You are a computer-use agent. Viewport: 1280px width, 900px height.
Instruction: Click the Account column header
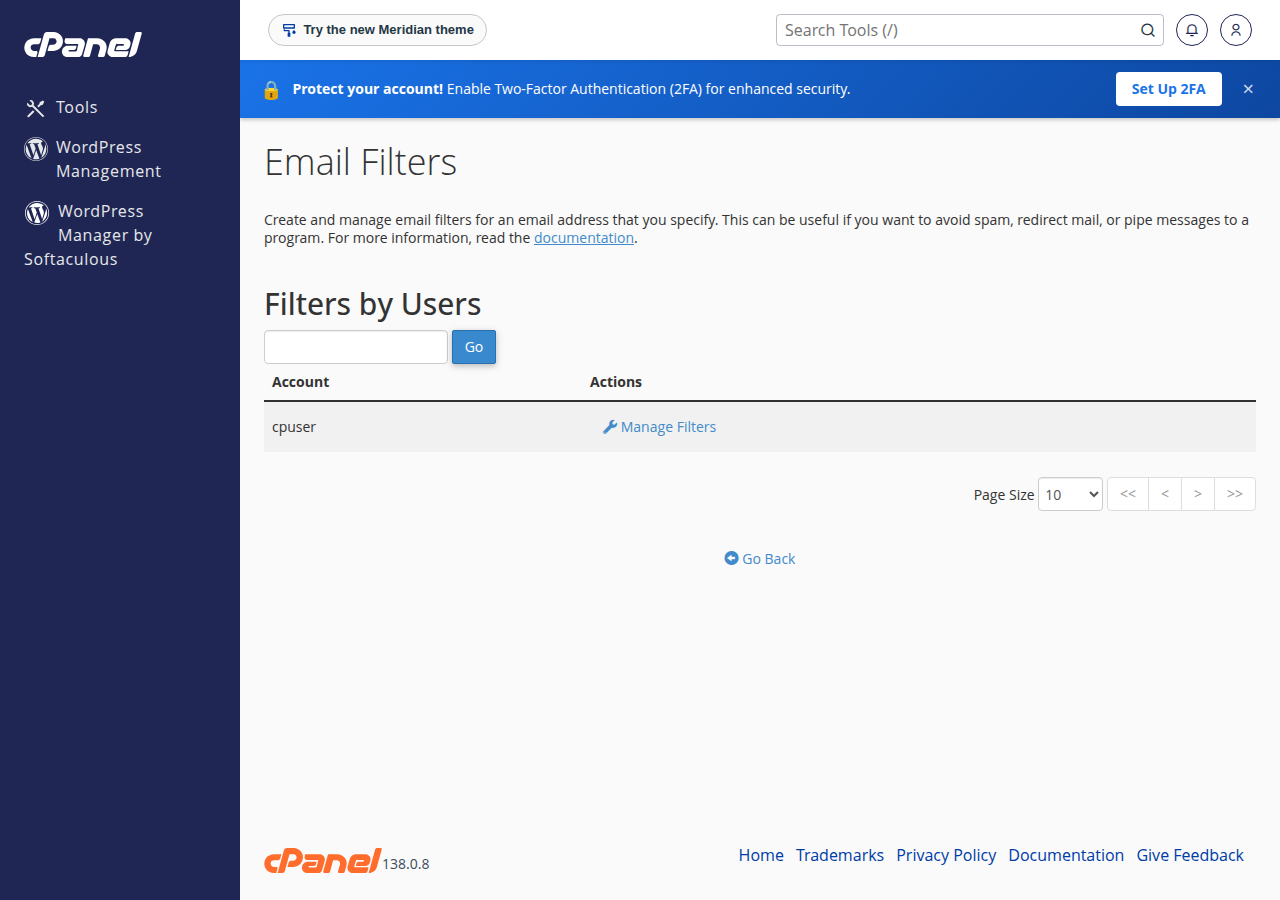coord(300,382)
